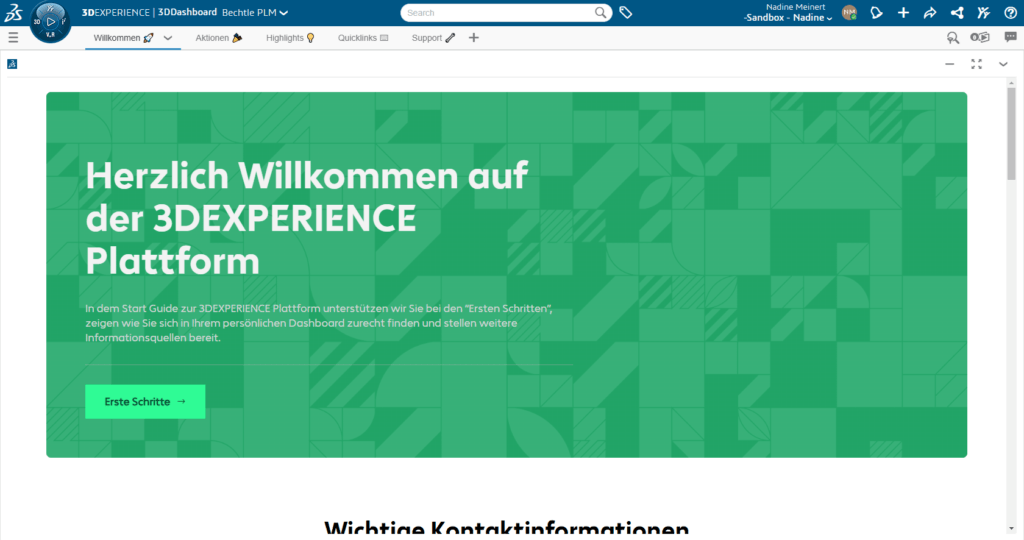Toggle the play mode icon next to chat

point(981,38)
